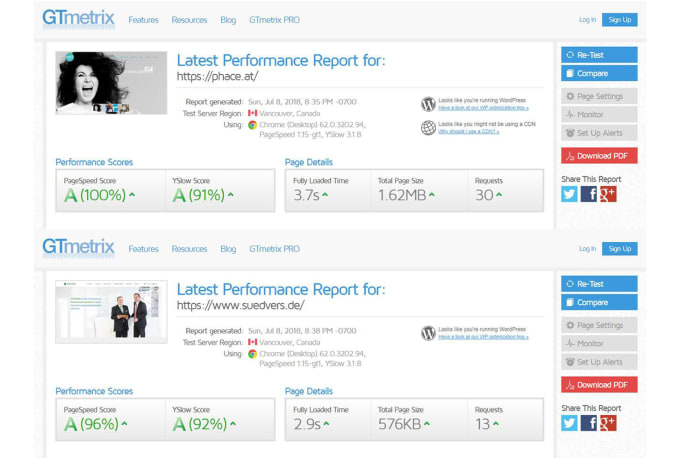Open Page Settings for the suedvers.de report
The width and height of the screenshot is (680, 458).
(x=599, y=325)
